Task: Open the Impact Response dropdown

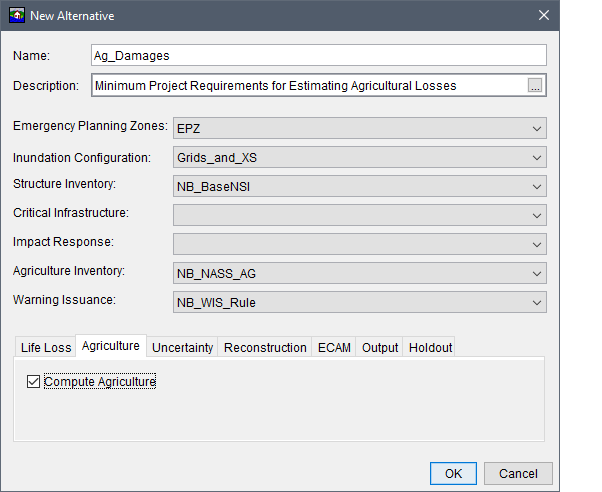Action: tap(360, 244)
